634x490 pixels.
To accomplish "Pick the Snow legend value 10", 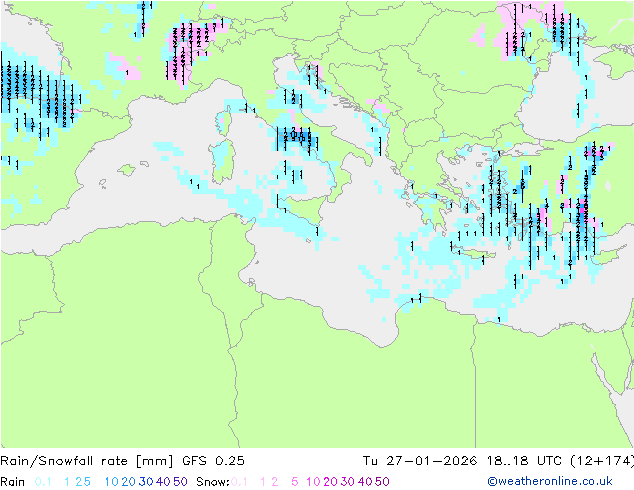I will pos(313,482).
